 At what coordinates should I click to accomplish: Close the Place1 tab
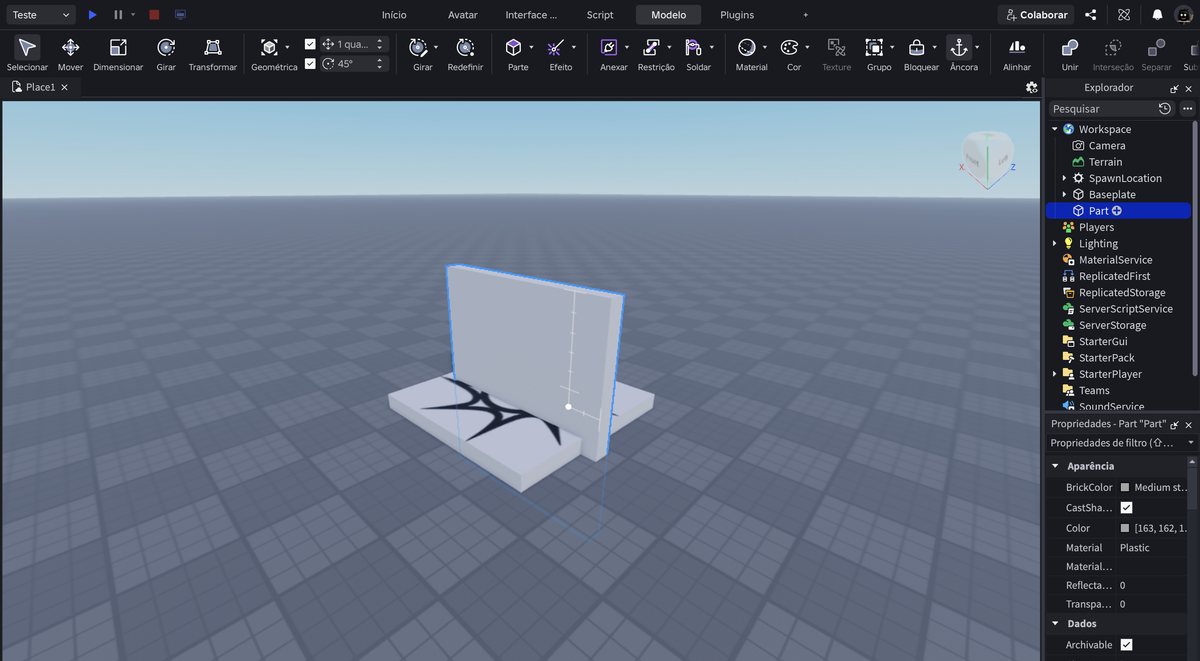65,87
